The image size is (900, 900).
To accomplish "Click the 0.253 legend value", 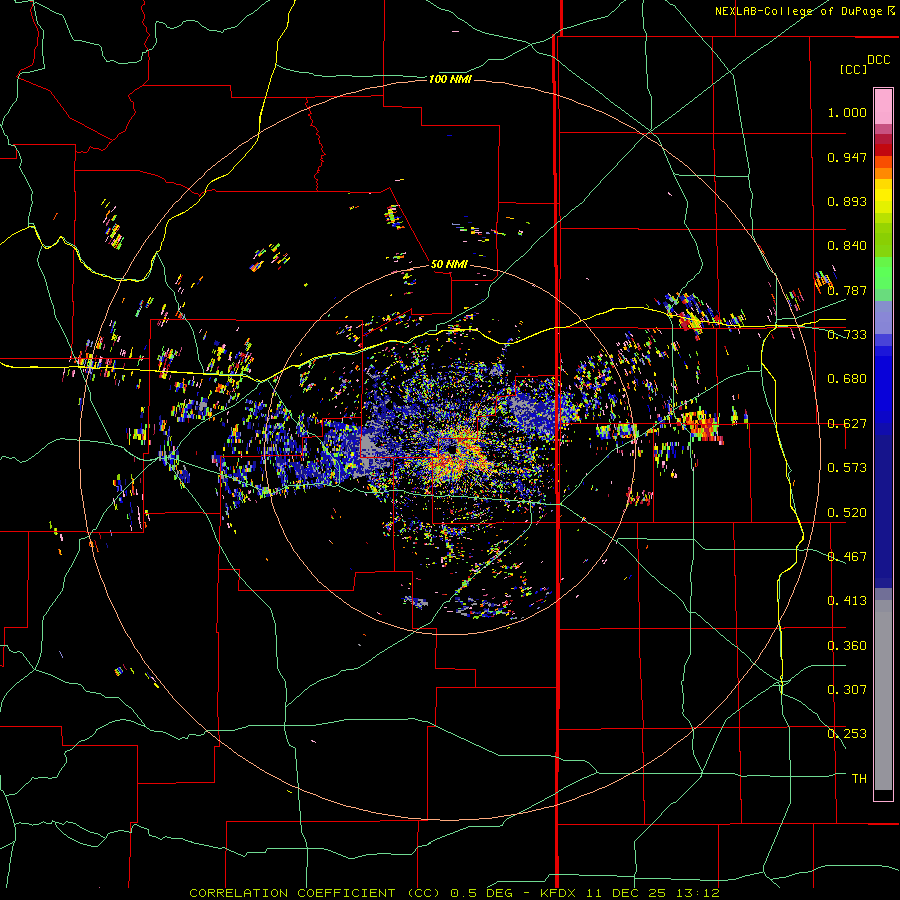I will (x=847, y=734).
